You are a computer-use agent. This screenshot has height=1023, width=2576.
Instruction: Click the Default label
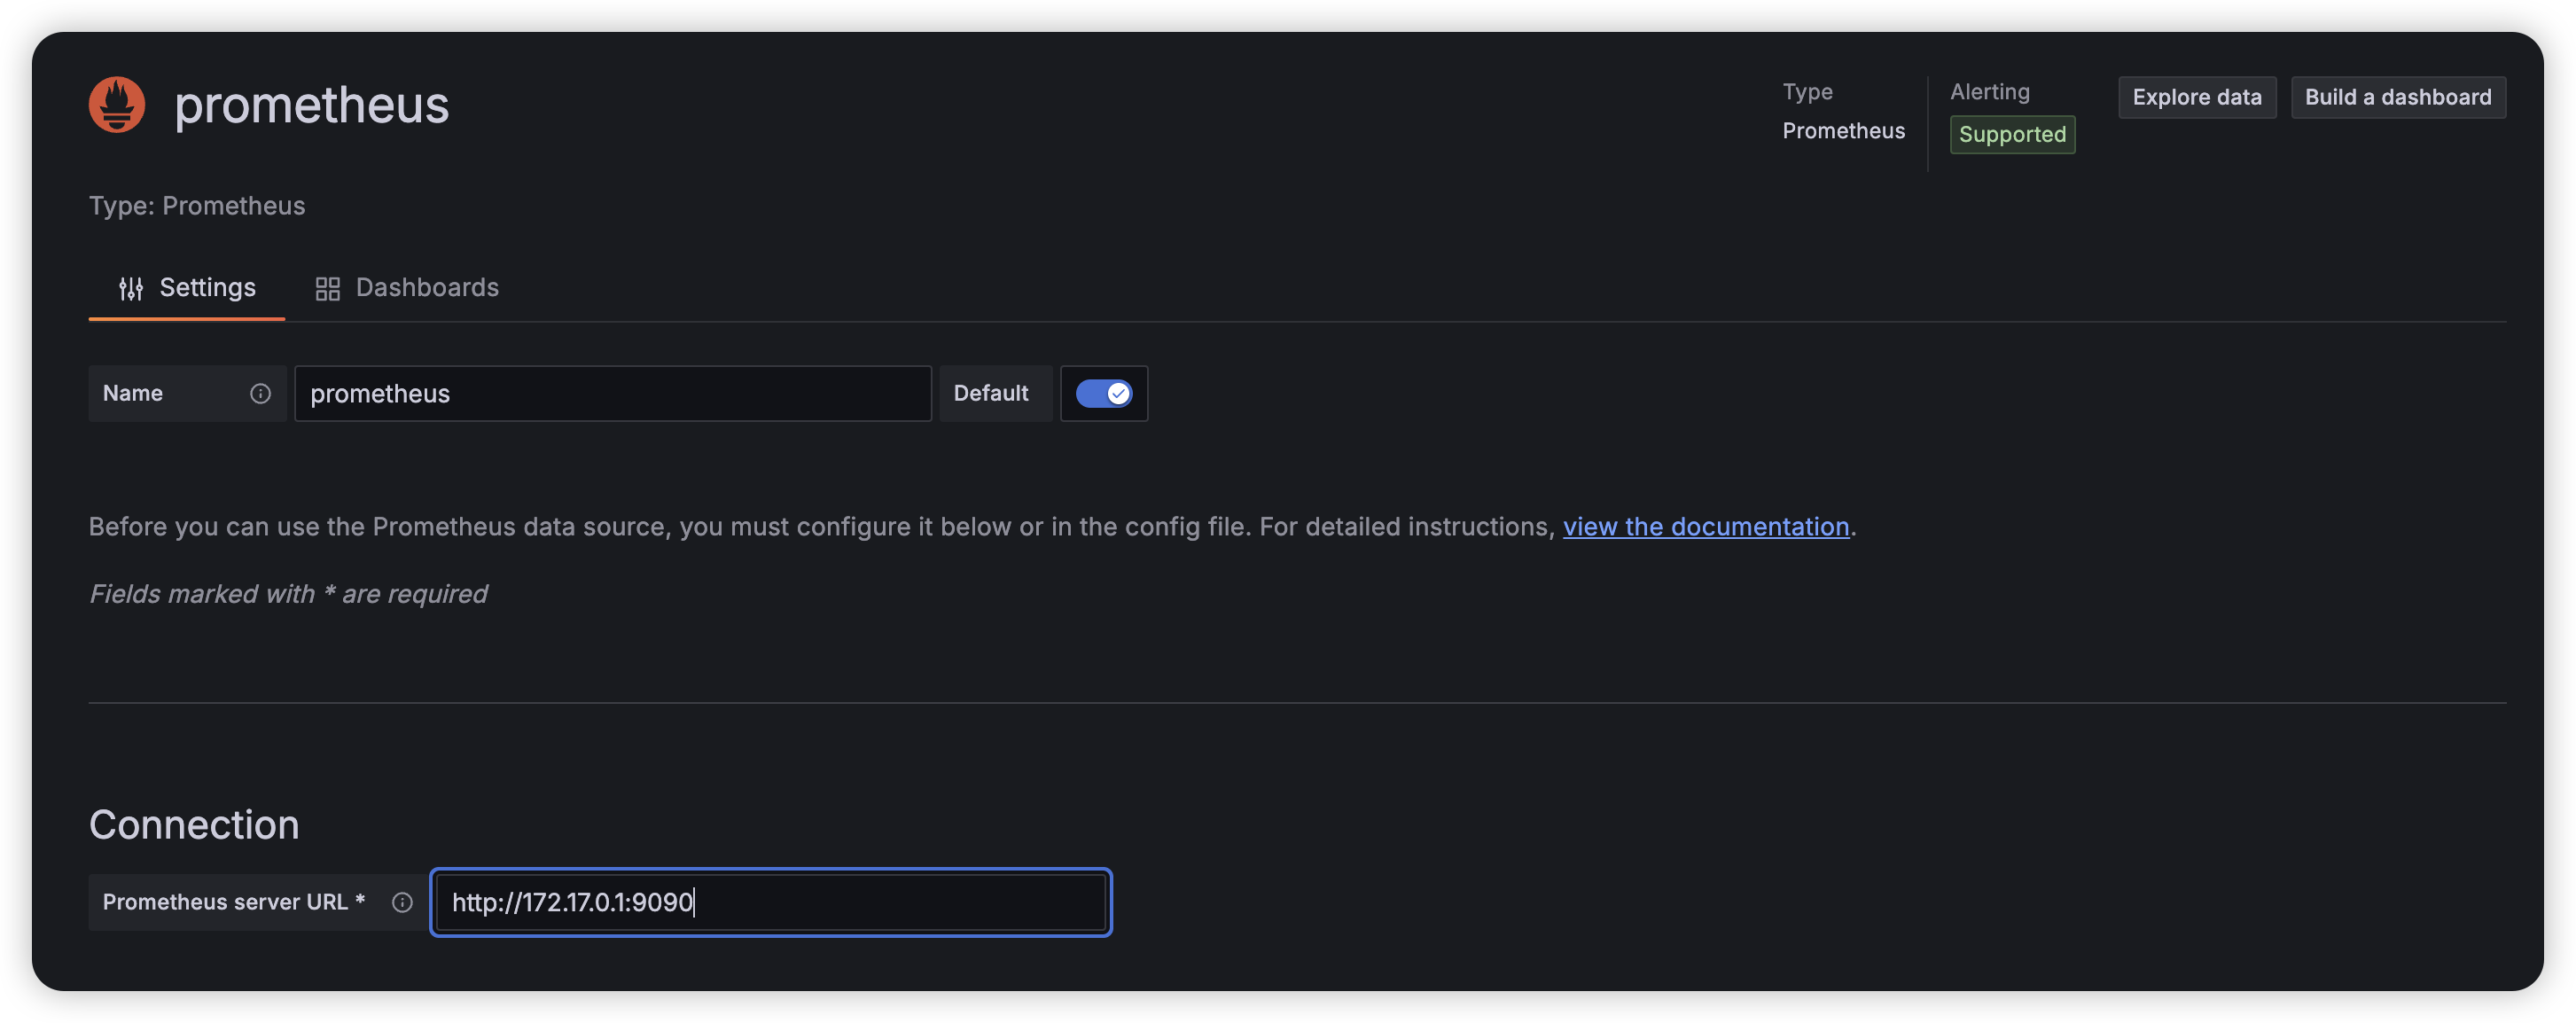991,393
